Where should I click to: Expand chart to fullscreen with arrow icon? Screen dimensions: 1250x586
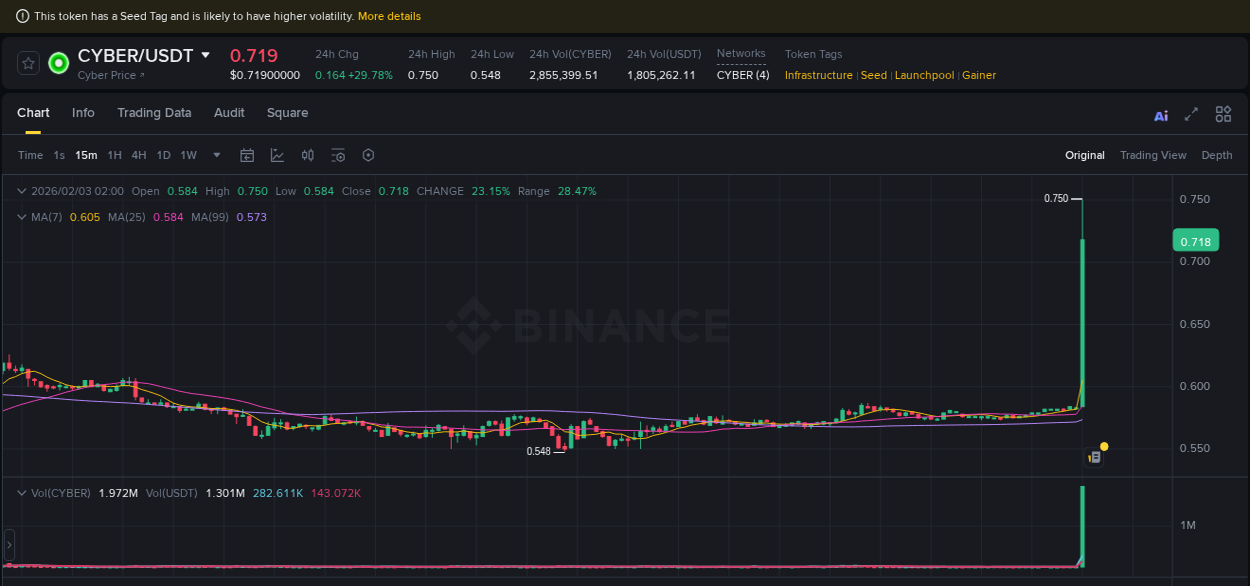click(1191, 114)
